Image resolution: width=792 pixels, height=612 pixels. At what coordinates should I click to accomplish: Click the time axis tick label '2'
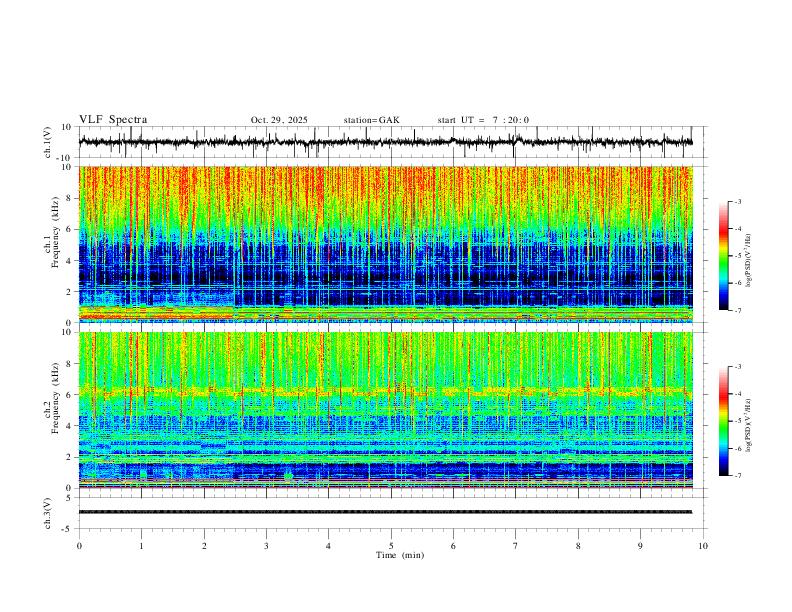pyautogui.click(x=204, y=546)
